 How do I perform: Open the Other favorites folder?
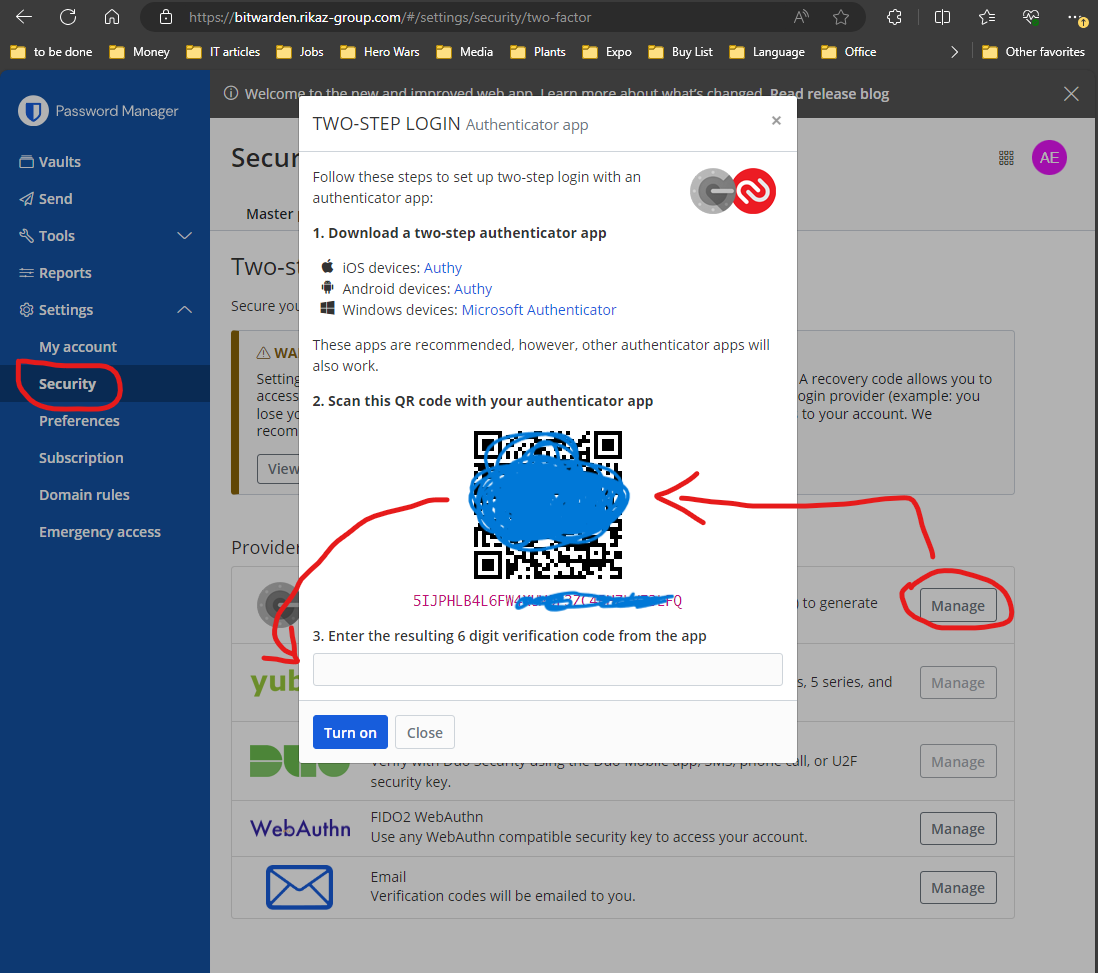[1034, 52]
